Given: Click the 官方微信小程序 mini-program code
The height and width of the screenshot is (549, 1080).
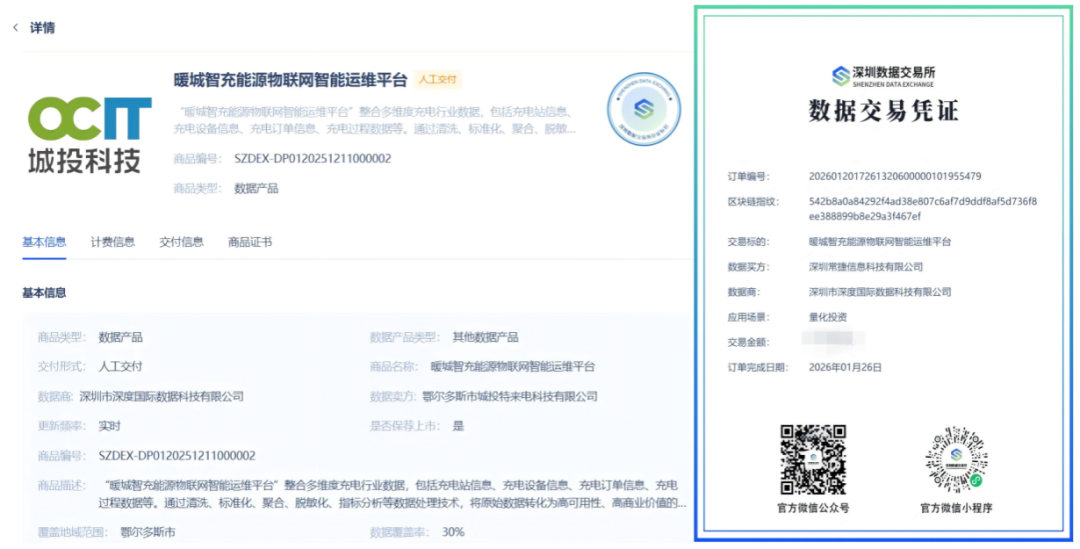Looking at the screenshot, I should click(x=956, y=459).
